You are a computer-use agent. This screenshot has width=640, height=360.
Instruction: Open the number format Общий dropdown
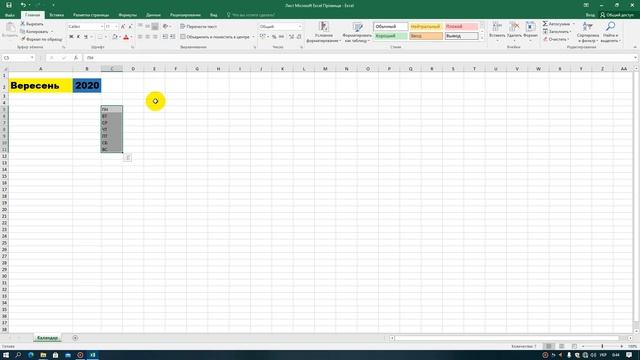(300, 27)
